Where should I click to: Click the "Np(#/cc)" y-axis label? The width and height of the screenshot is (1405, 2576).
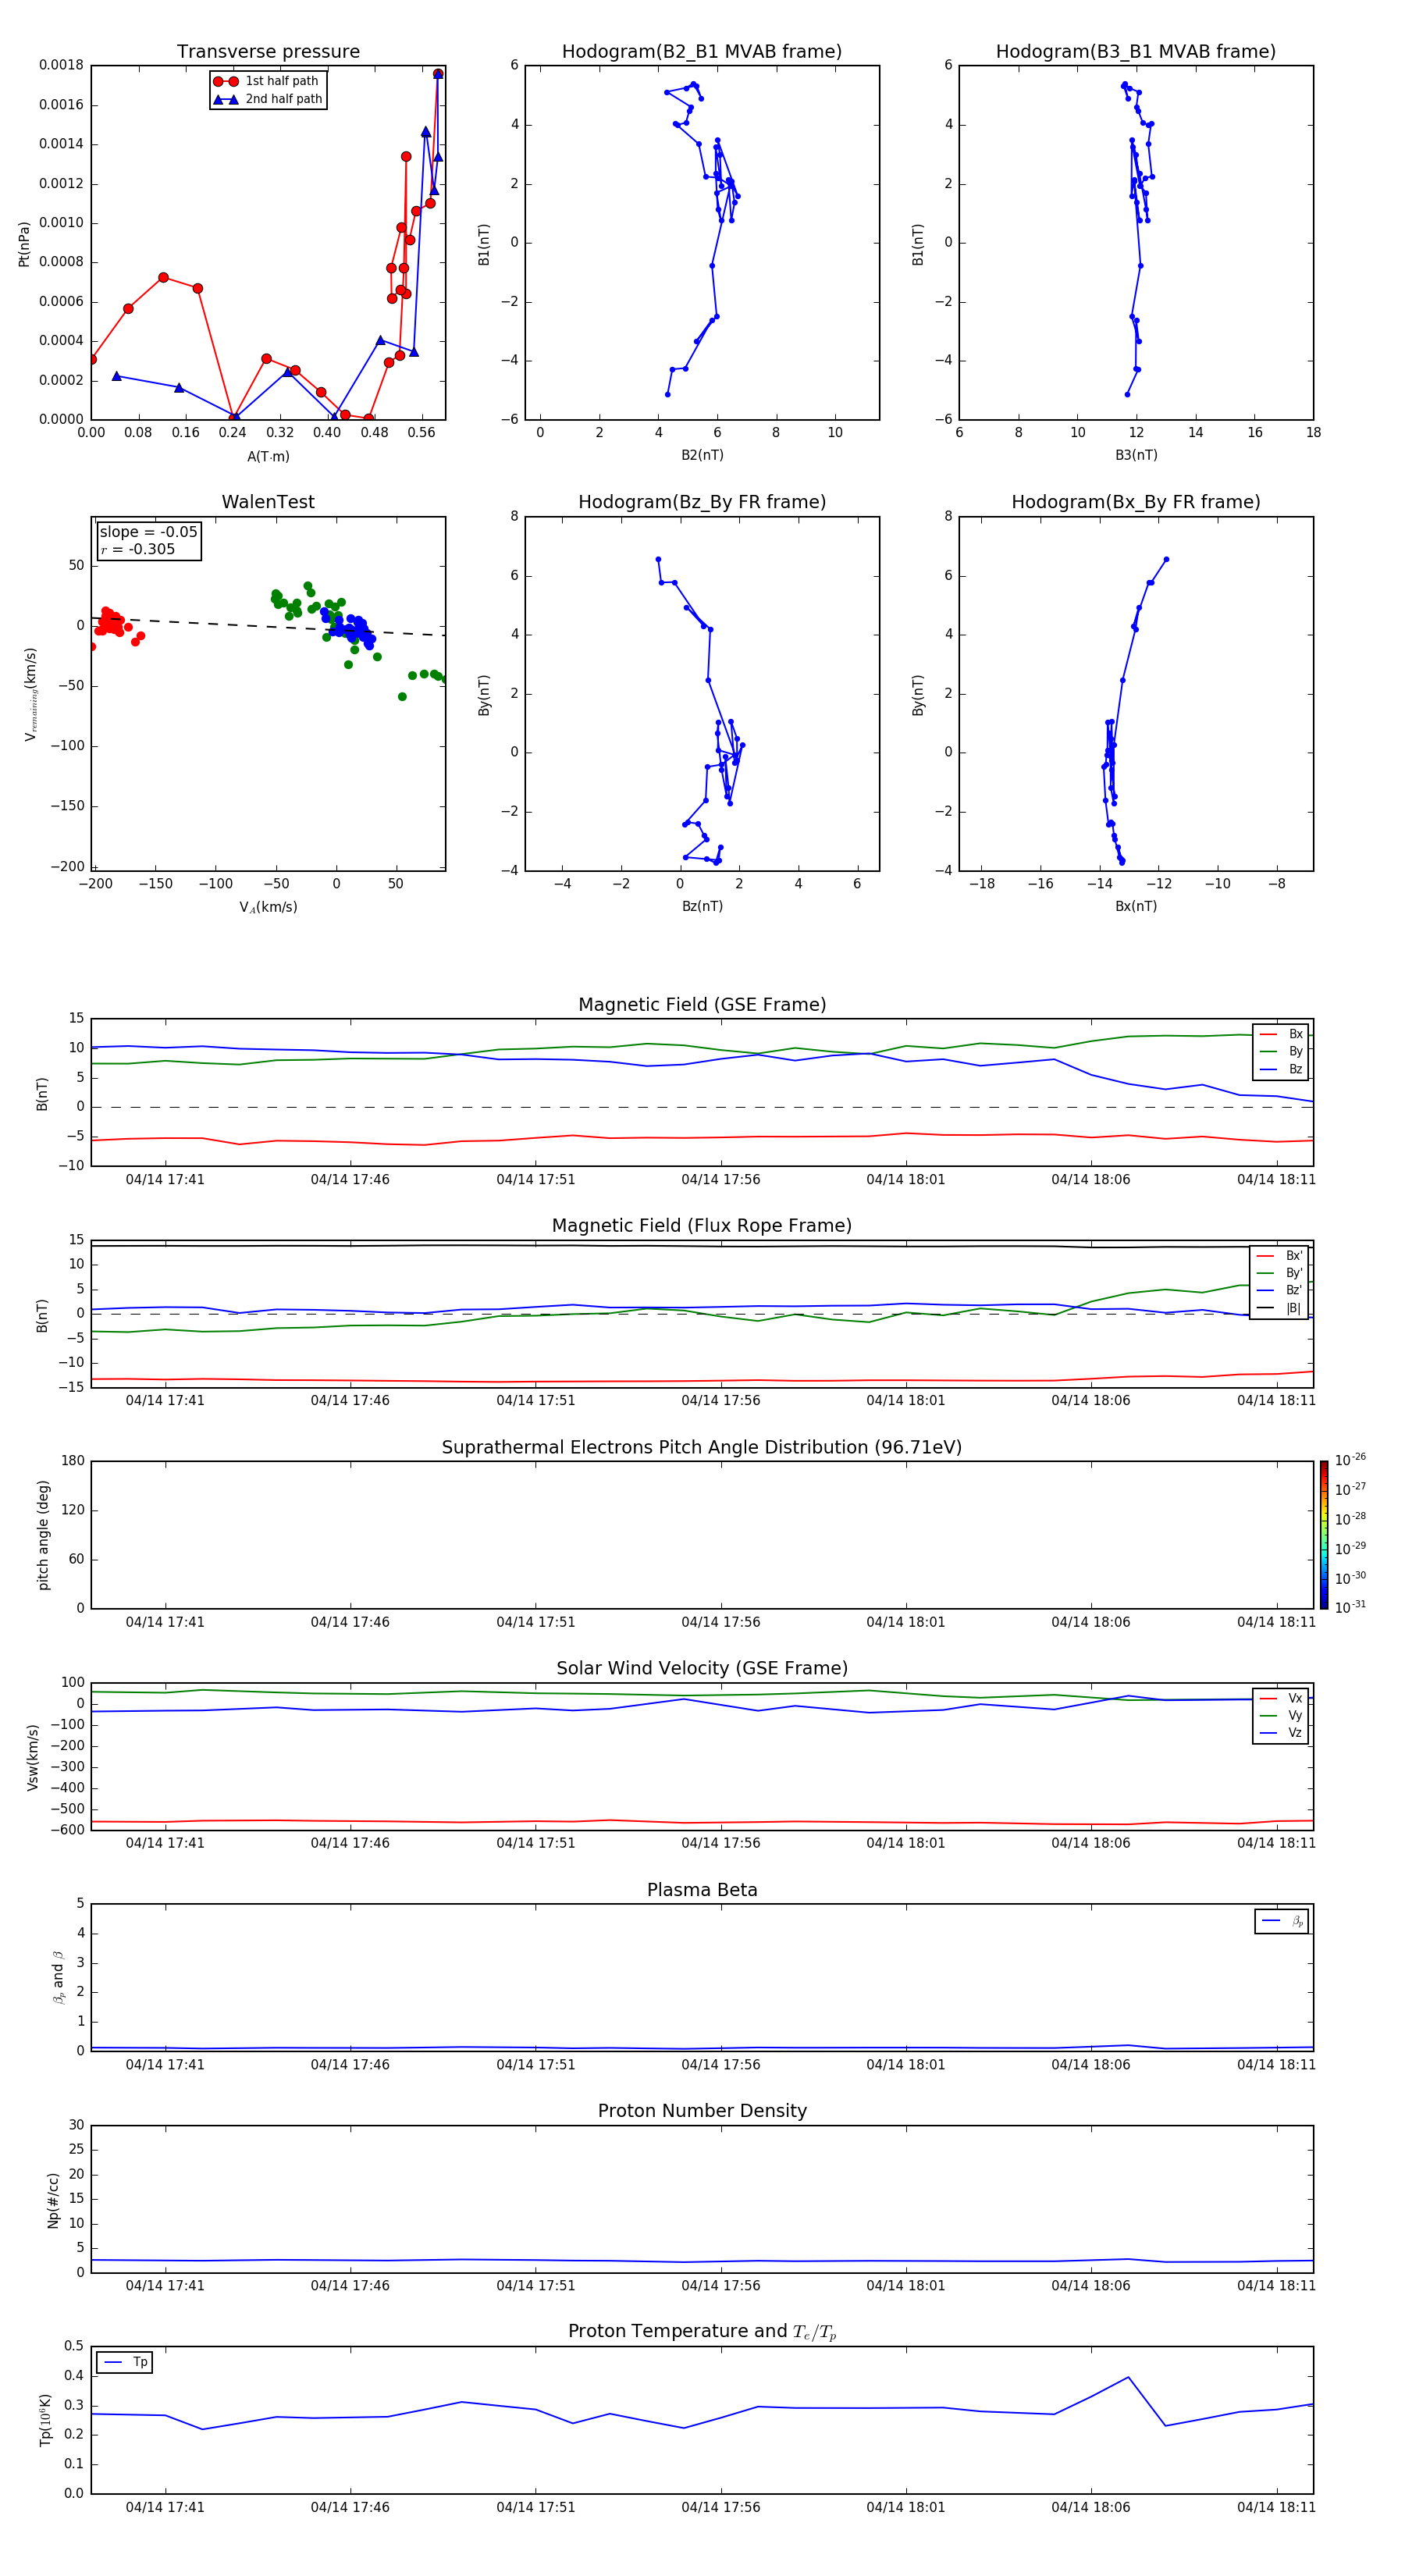[53, 2200]
